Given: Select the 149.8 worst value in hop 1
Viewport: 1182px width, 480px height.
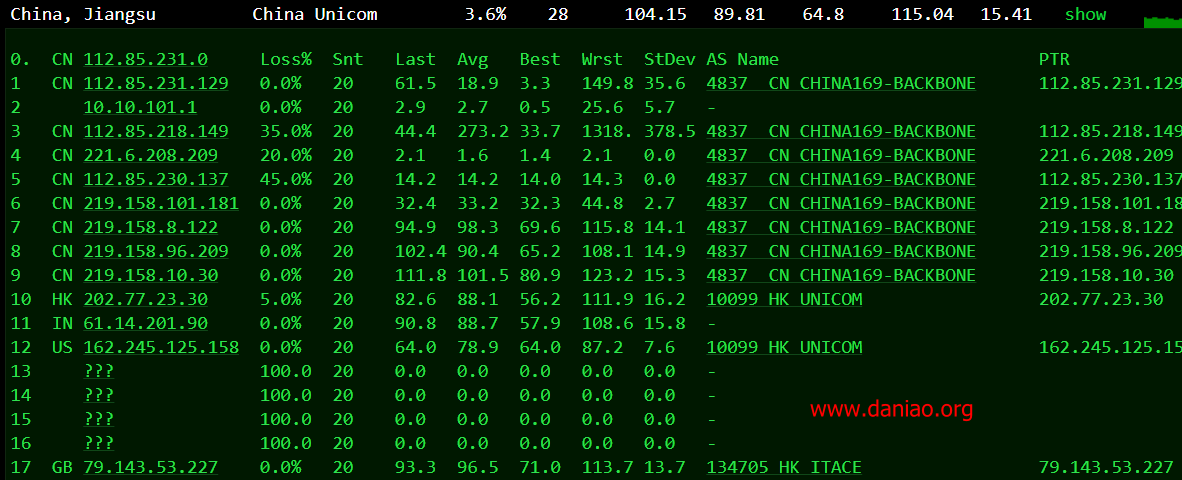Looking at the screenshot, I should tap(608, 84).
